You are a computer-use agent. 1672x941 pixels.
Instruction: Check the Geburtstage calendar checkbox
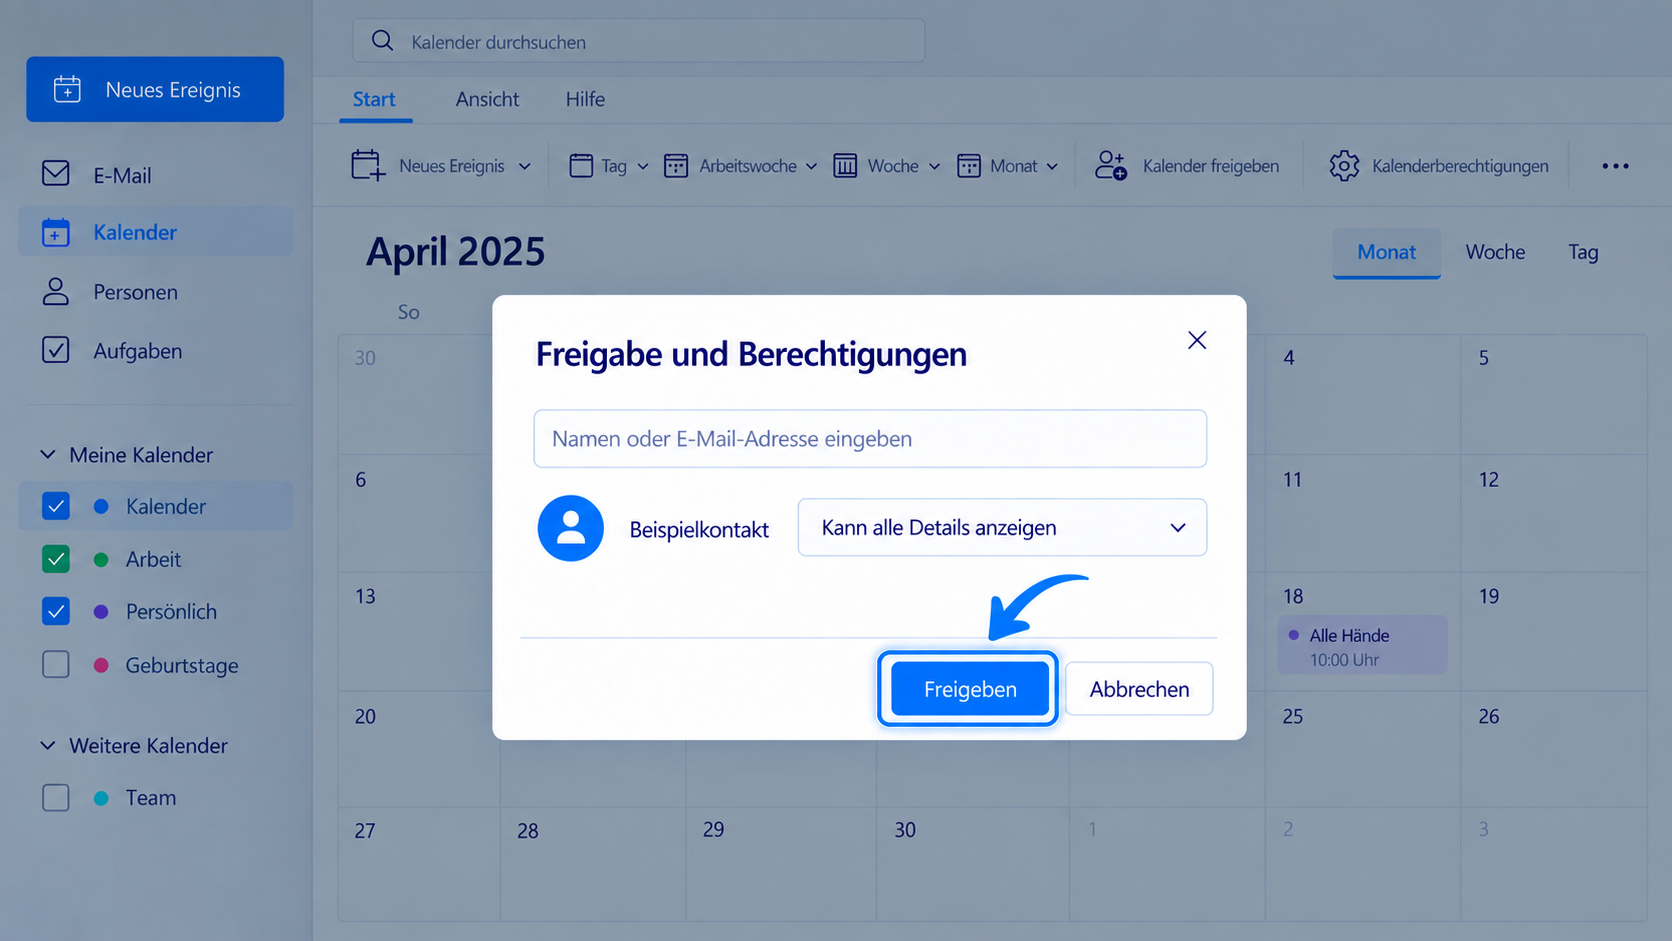click(x=56, y=664)
